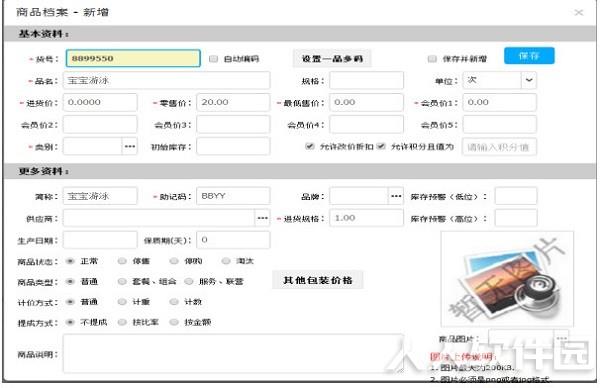The image size is (600, 388).
Task: Choose 按比率 commission method
Action: (122, 322)
